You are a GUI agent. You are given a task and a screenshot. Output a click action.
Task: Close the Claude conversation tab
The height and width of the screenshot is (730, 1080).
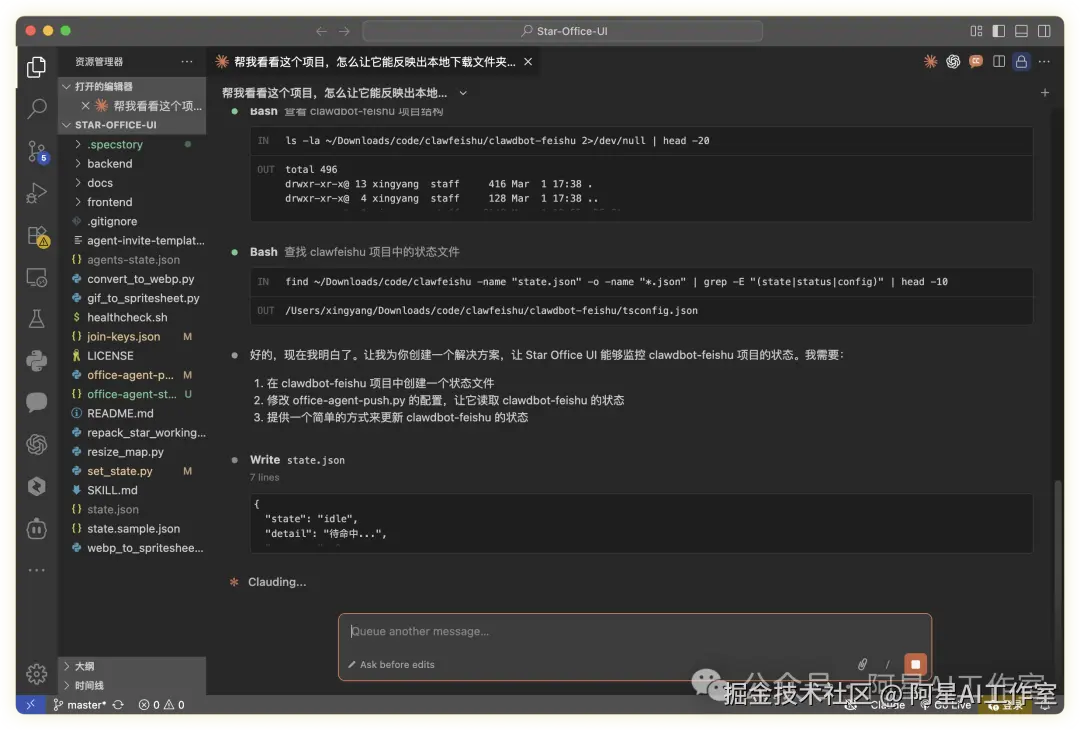point(528,62)
